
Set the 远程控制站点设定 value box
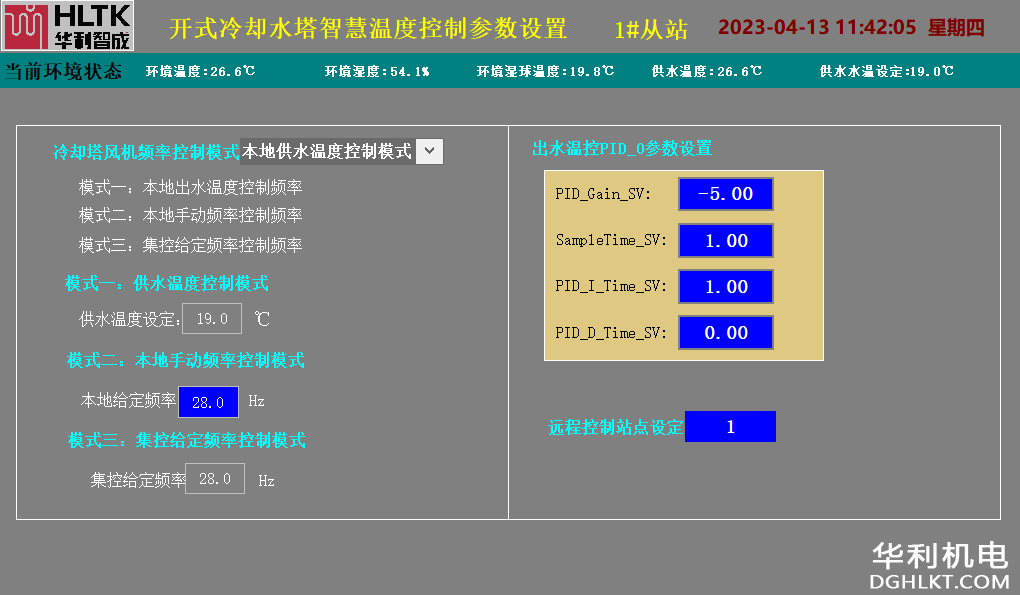pos(730,427)
